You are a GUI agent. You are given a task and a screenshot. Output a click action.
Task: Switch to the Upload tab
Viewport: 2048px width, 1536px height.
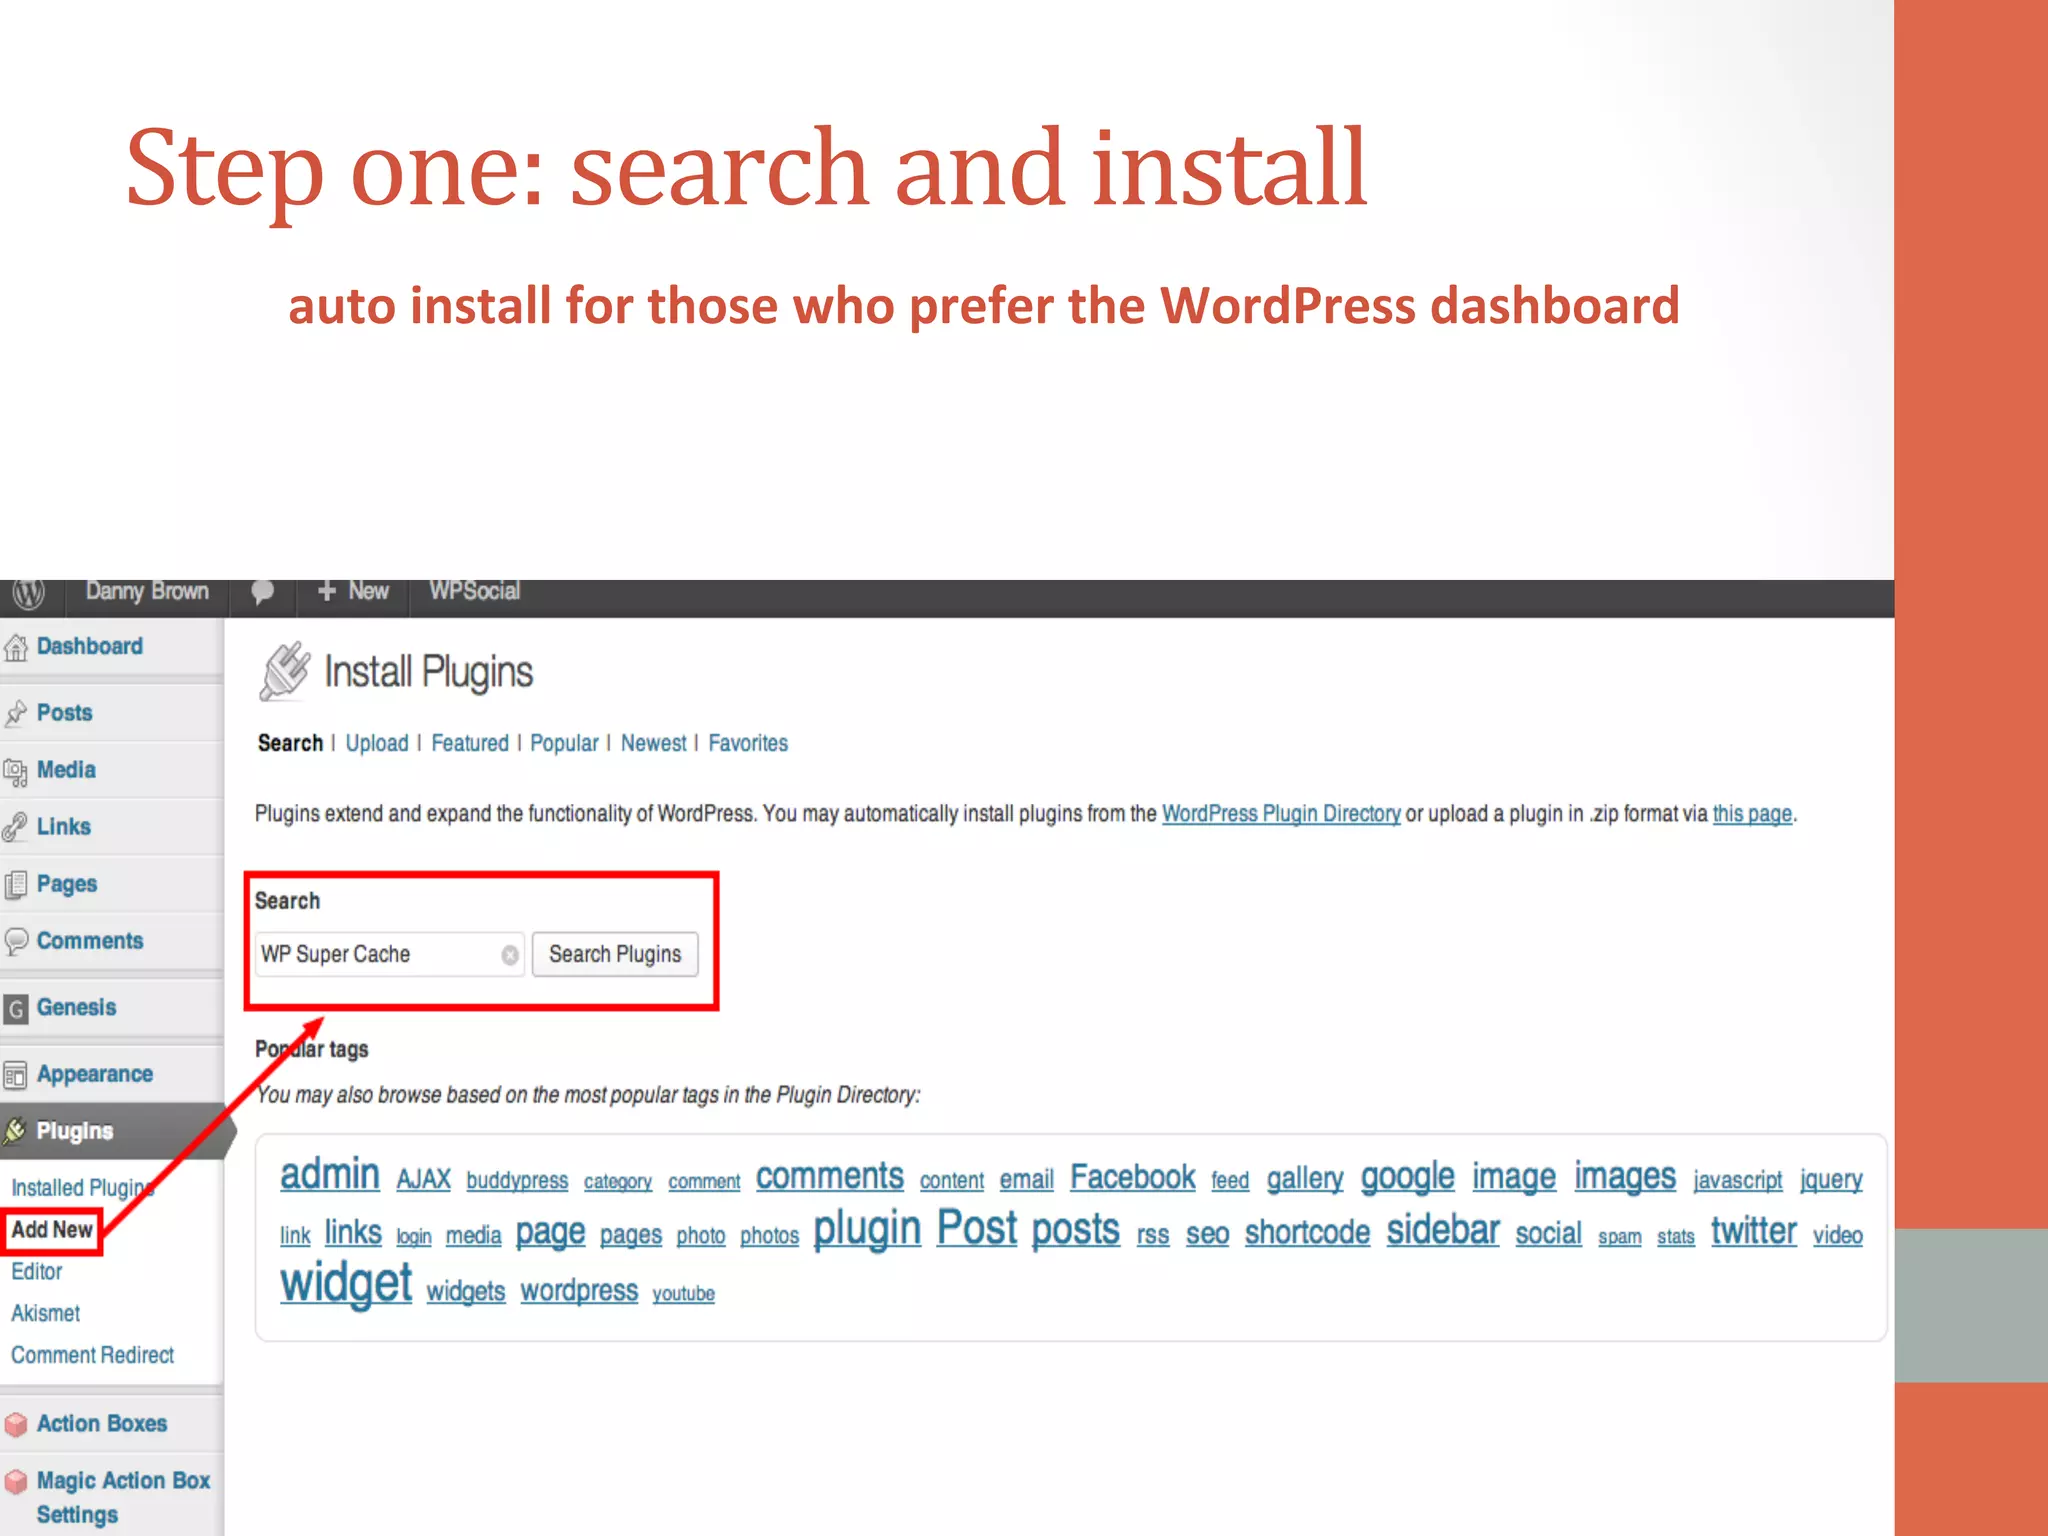377,743
